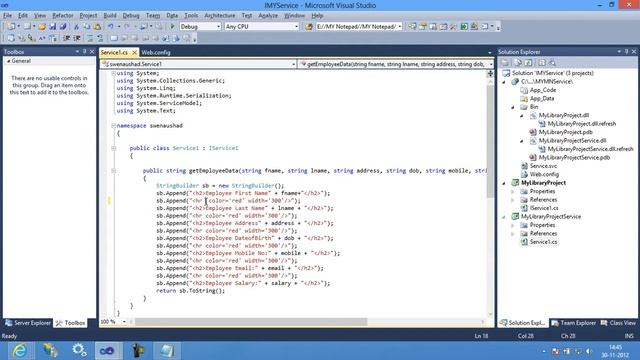Start debugging with the green play icon

172,27
